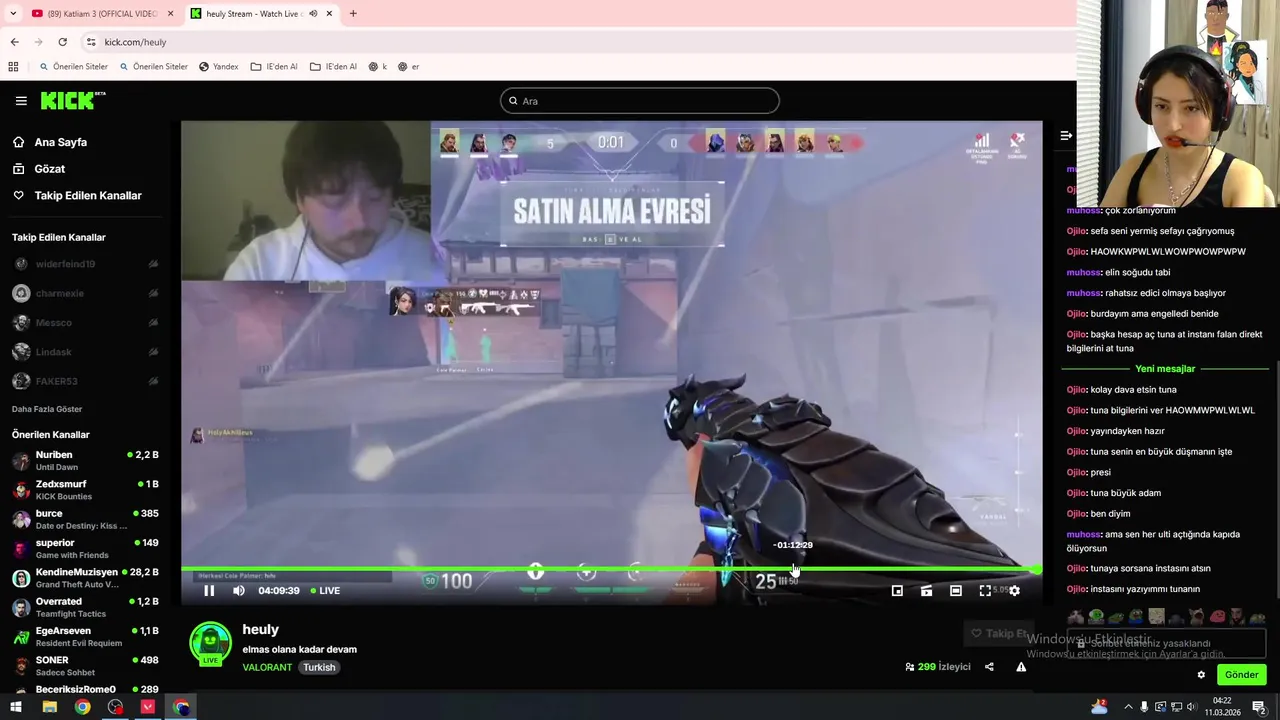
Task: Open recommended channel burce
Action: (x=85, y=519)
